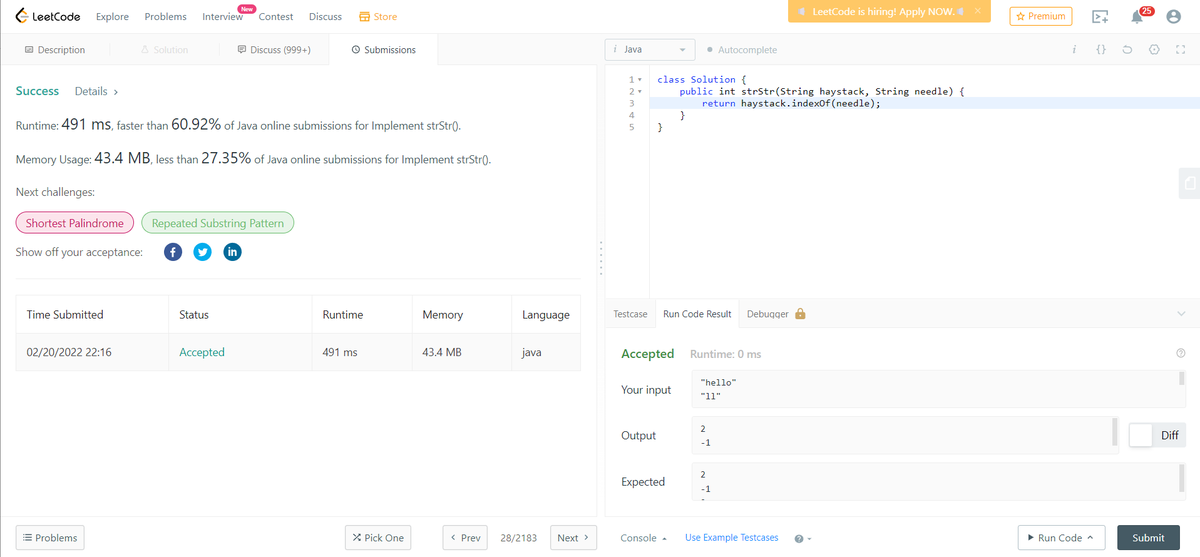Click inside the Your input box
Image resolution: width=1200 pixels, height=557 pixels.
pos(939,389)
